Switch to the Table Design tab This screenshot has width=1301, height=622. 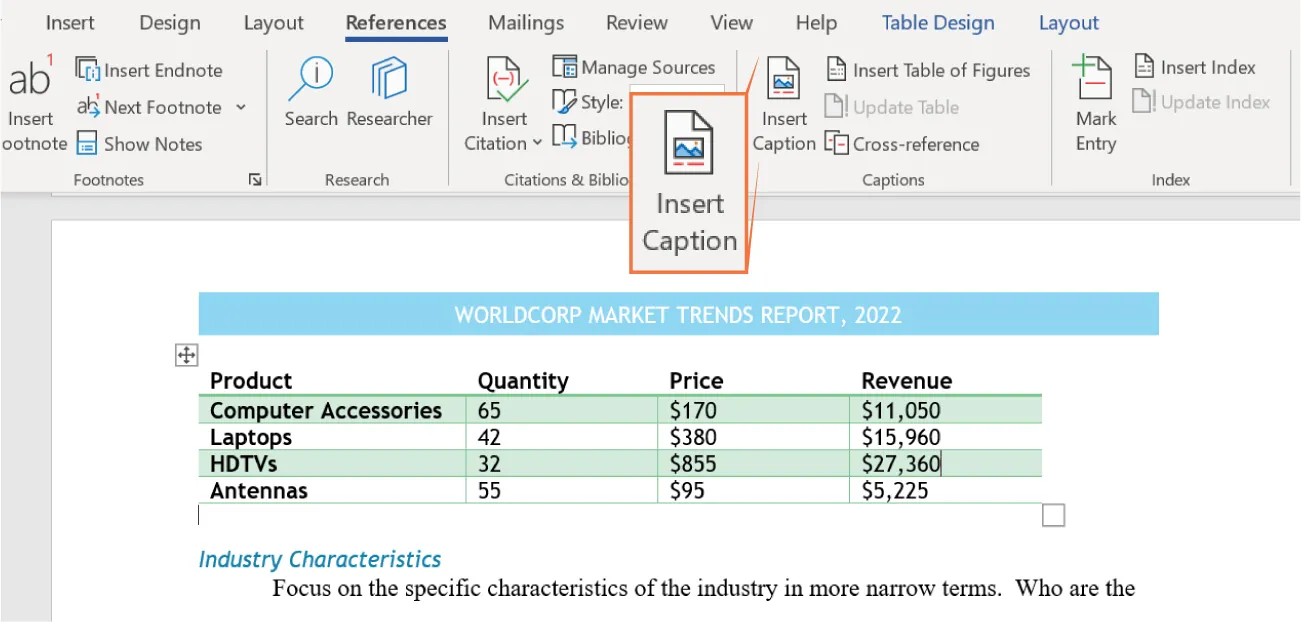click(937, 22)
